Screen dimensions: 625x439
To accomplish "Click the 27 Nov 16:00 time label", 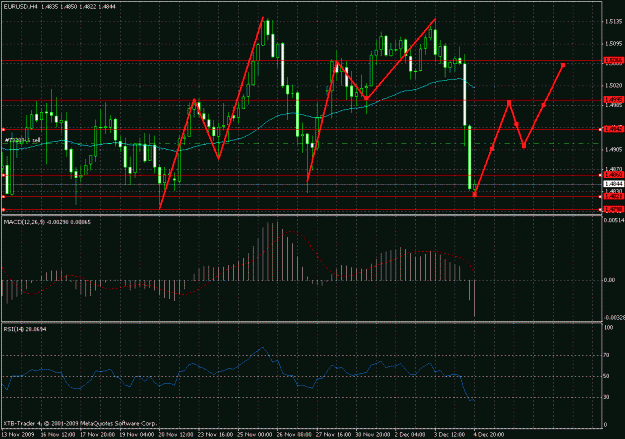I will click(333, 434).
